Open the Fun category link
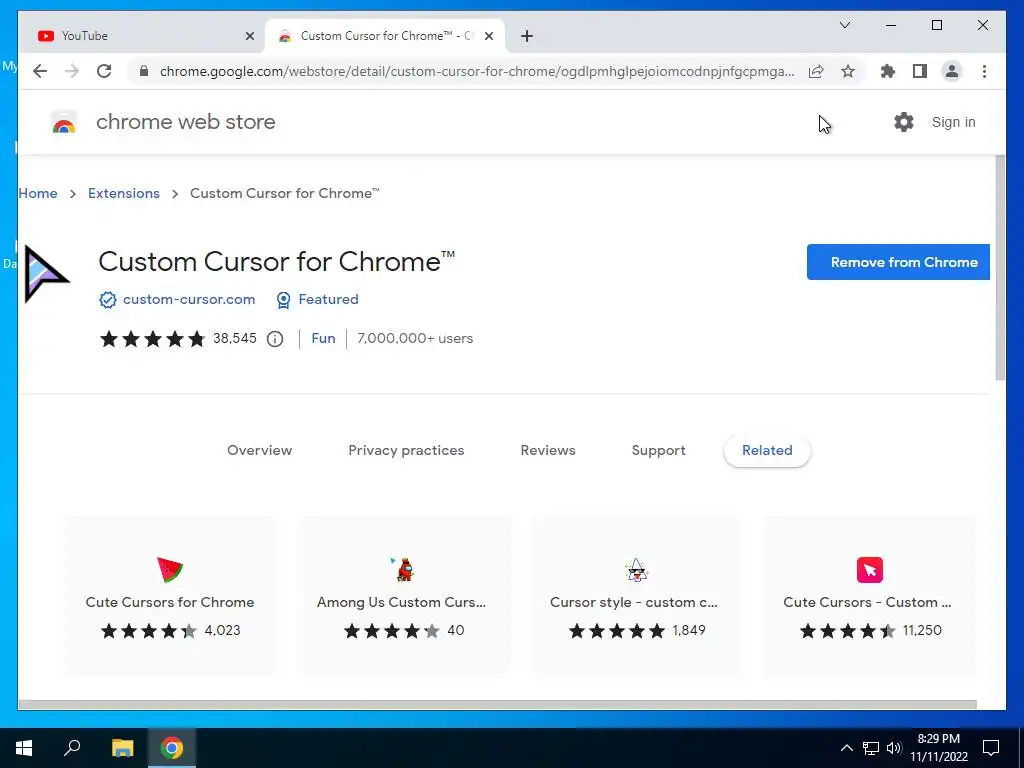The height and width of the screenshot is (768, 1024). (x=323, y=338)
